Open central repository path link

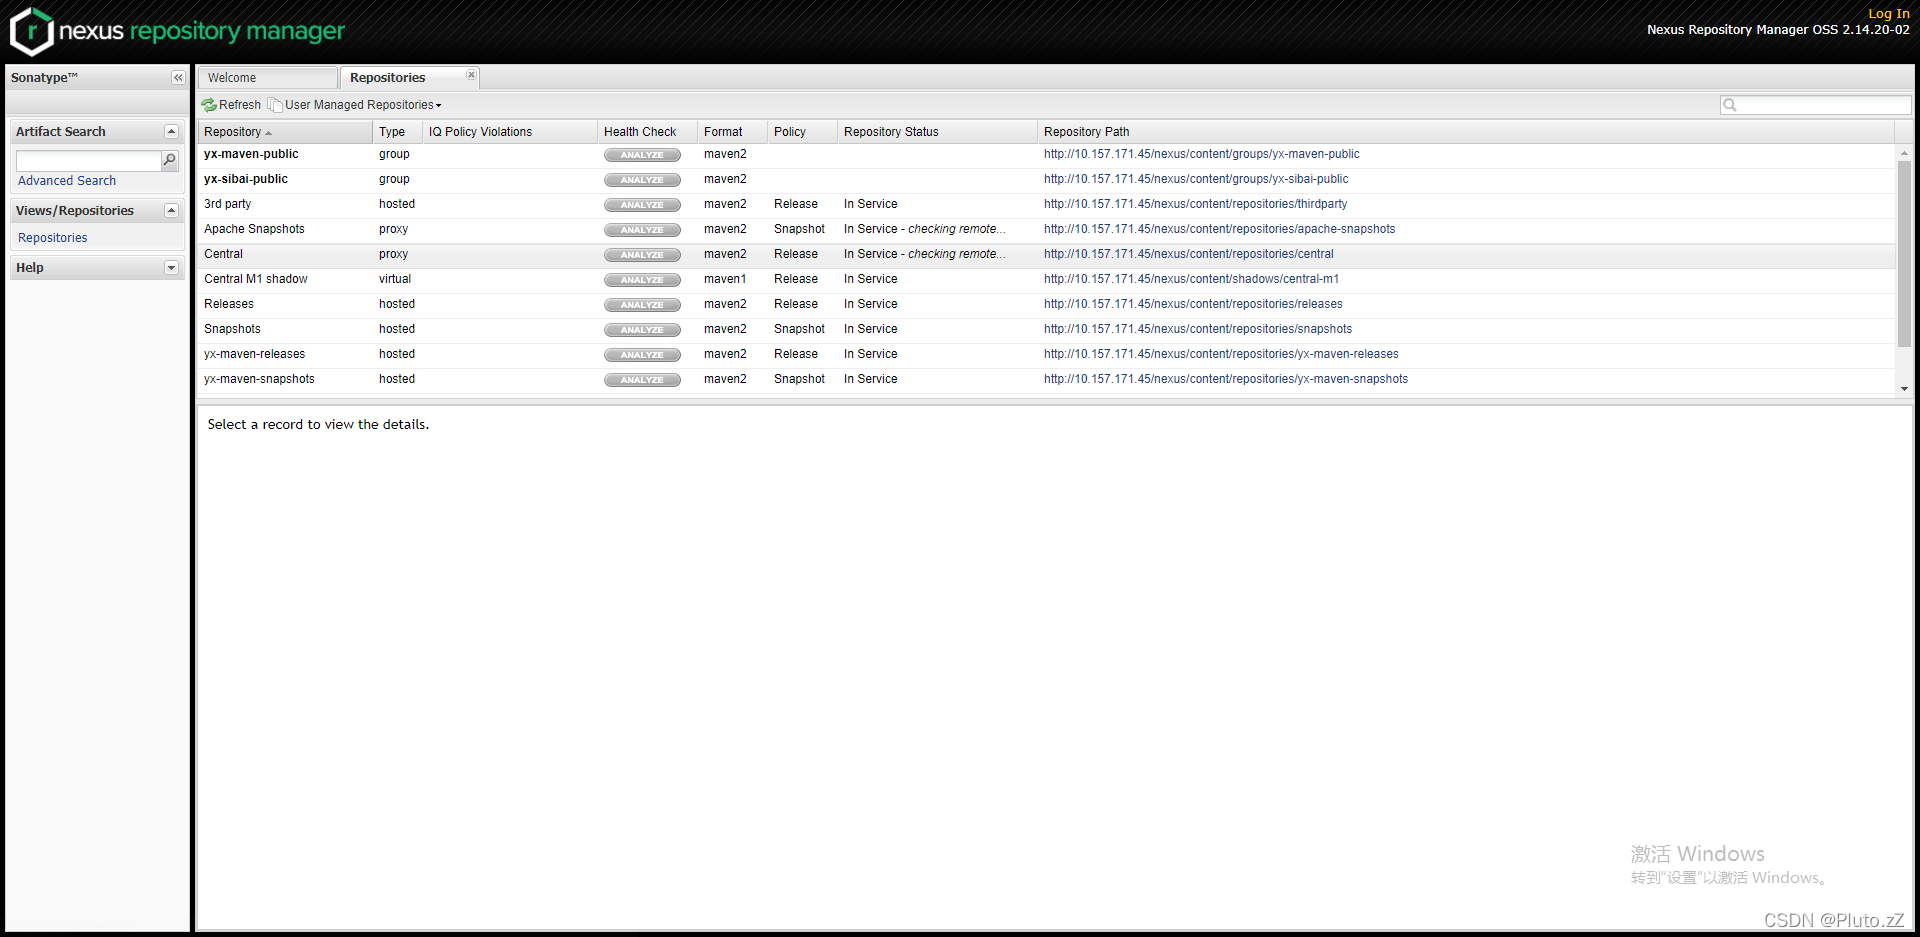(1188, 254)
